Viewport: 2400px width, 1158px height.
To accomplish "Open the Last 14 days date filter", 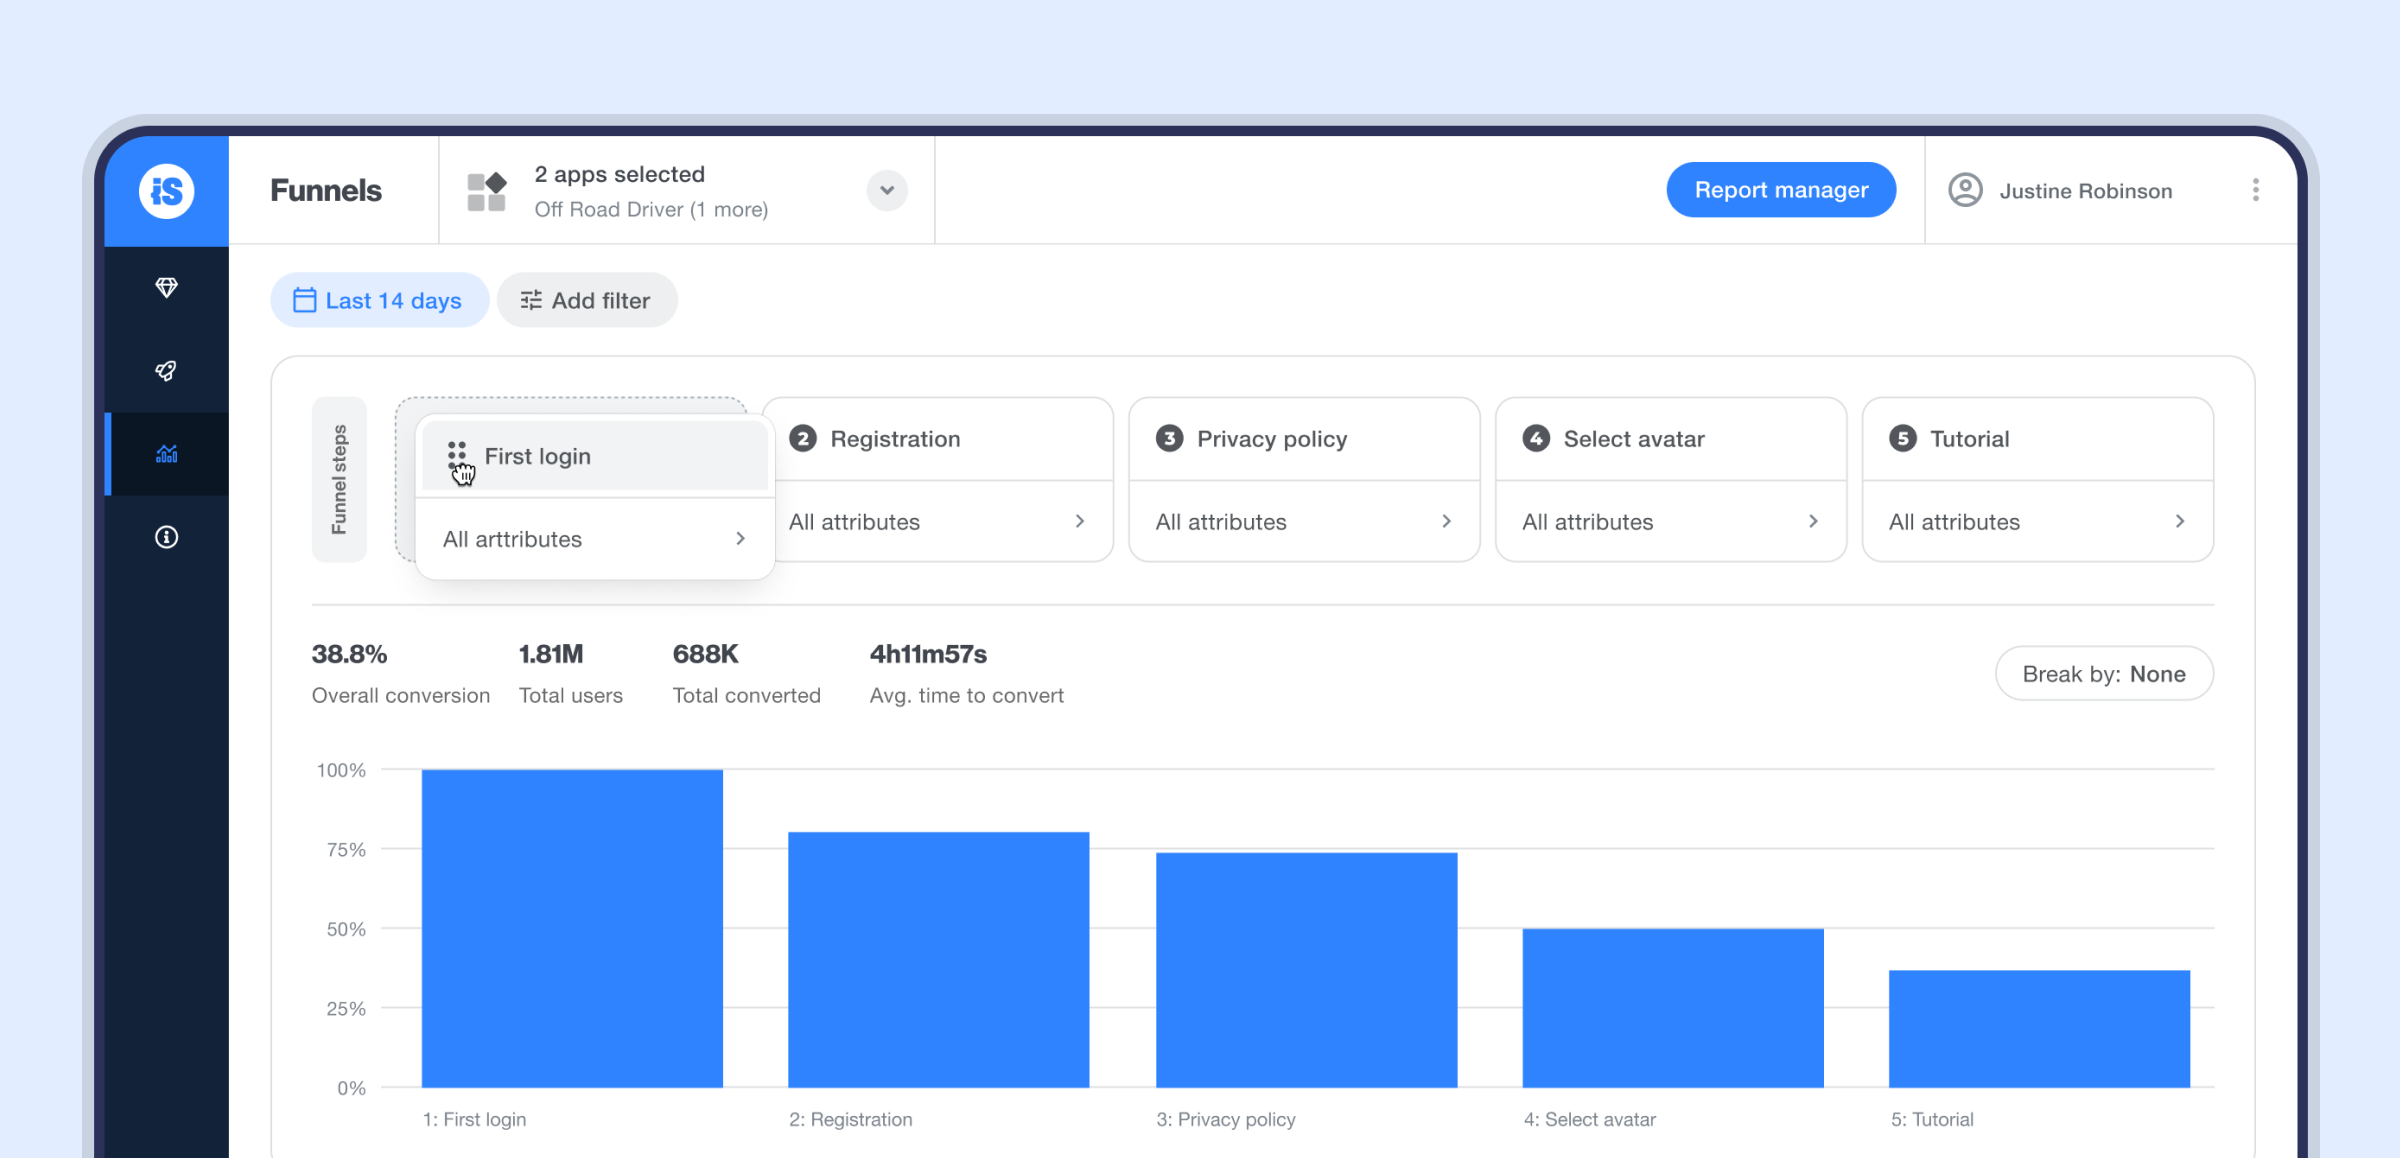I will click(x=379, y=300).
